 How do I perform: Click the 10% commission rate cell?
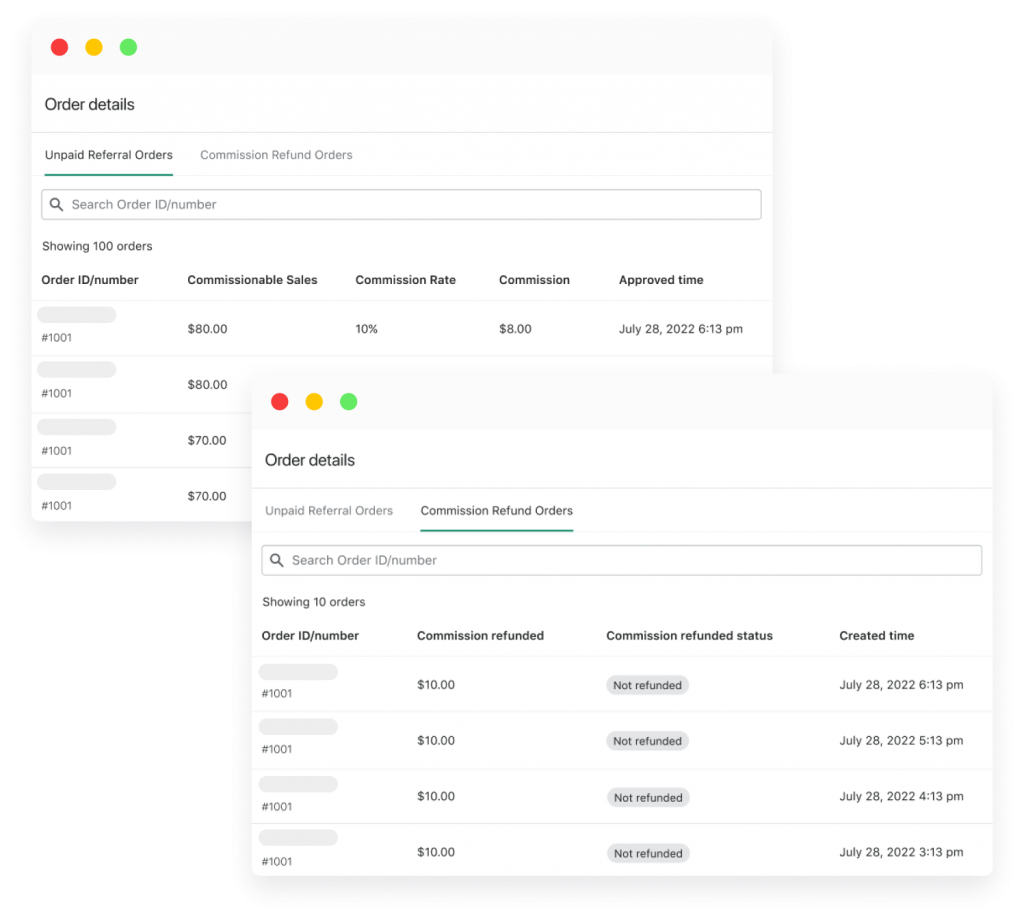tap(366, 329)
